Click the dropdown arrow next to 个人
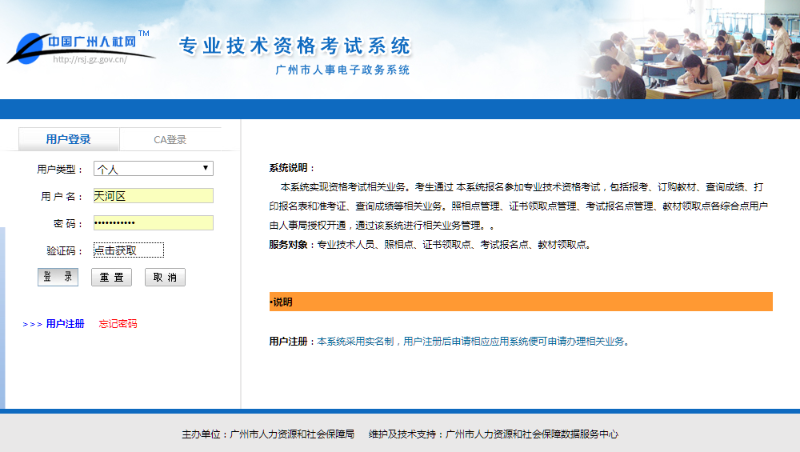 coord(206,169)
